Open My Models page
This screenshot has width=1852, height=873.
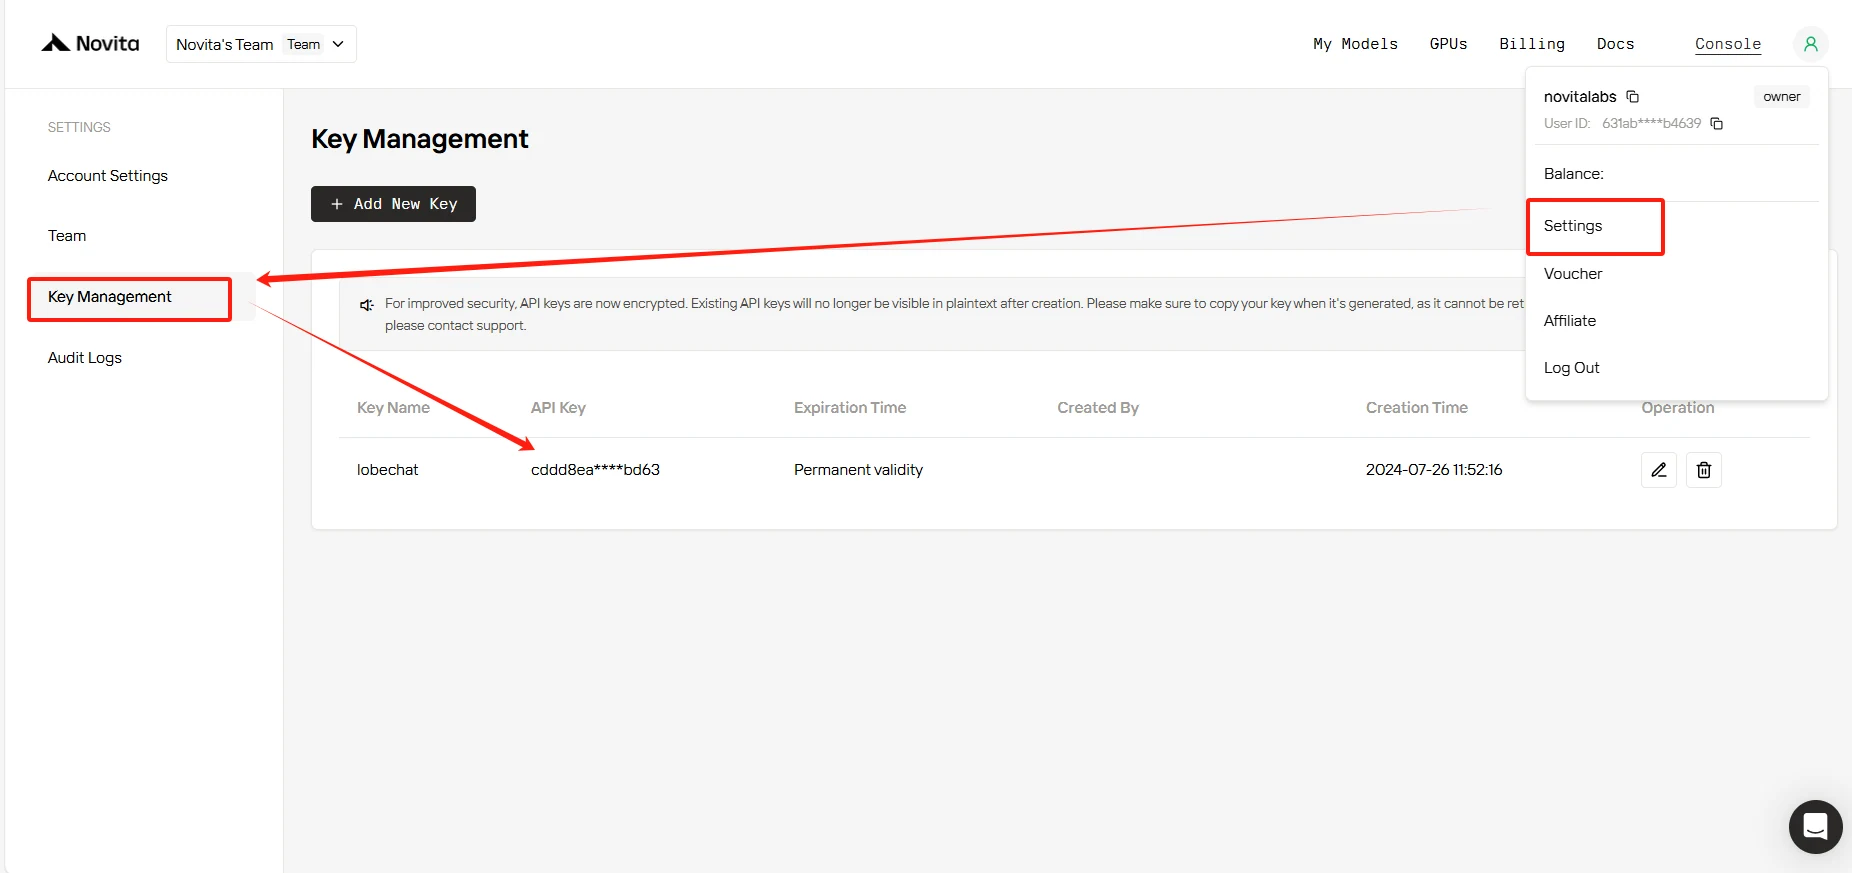[x=1355, y=44]
